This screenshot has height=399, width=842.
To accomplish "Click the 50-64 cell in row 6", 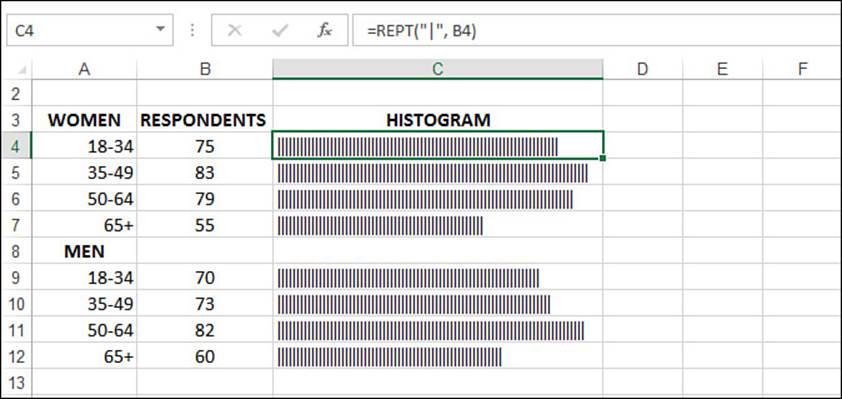I will point(84,199).
